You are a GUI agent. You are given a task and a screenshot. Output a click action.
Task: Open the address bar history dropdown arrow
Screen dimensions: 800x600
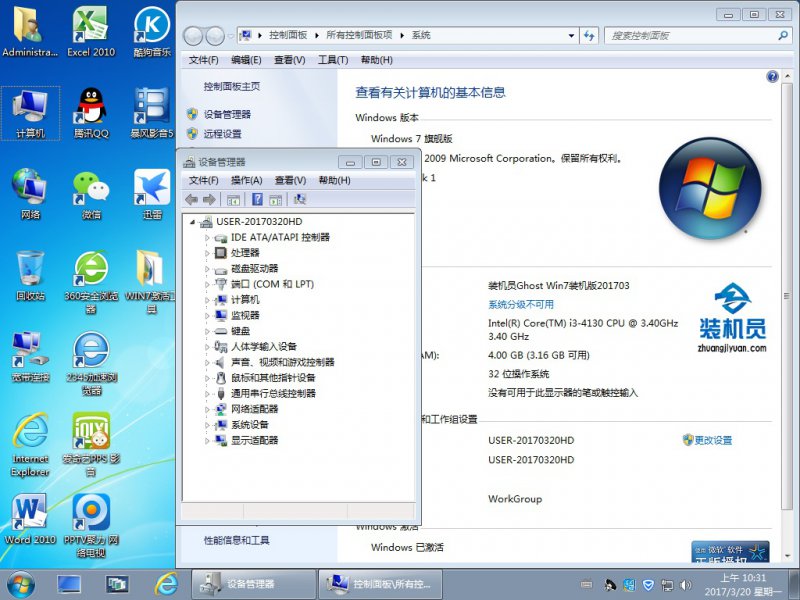571,36
